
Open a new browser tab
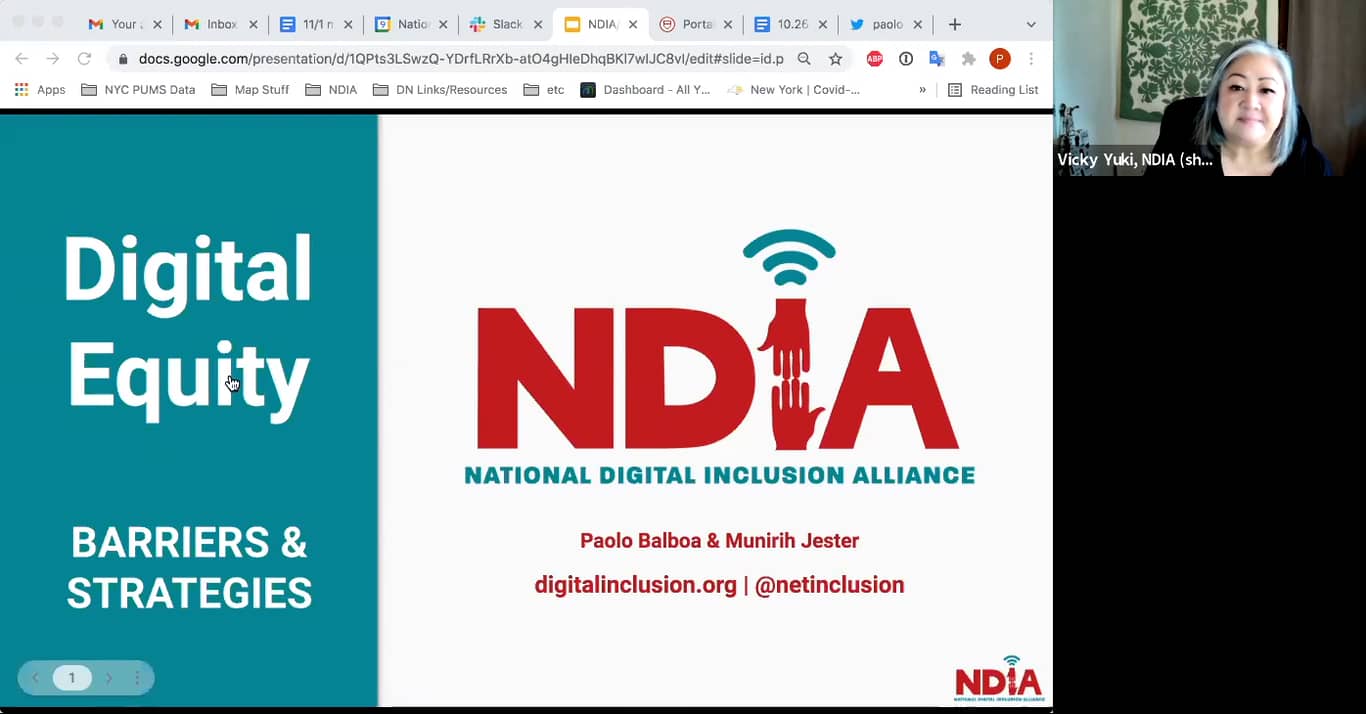[954, 24]
